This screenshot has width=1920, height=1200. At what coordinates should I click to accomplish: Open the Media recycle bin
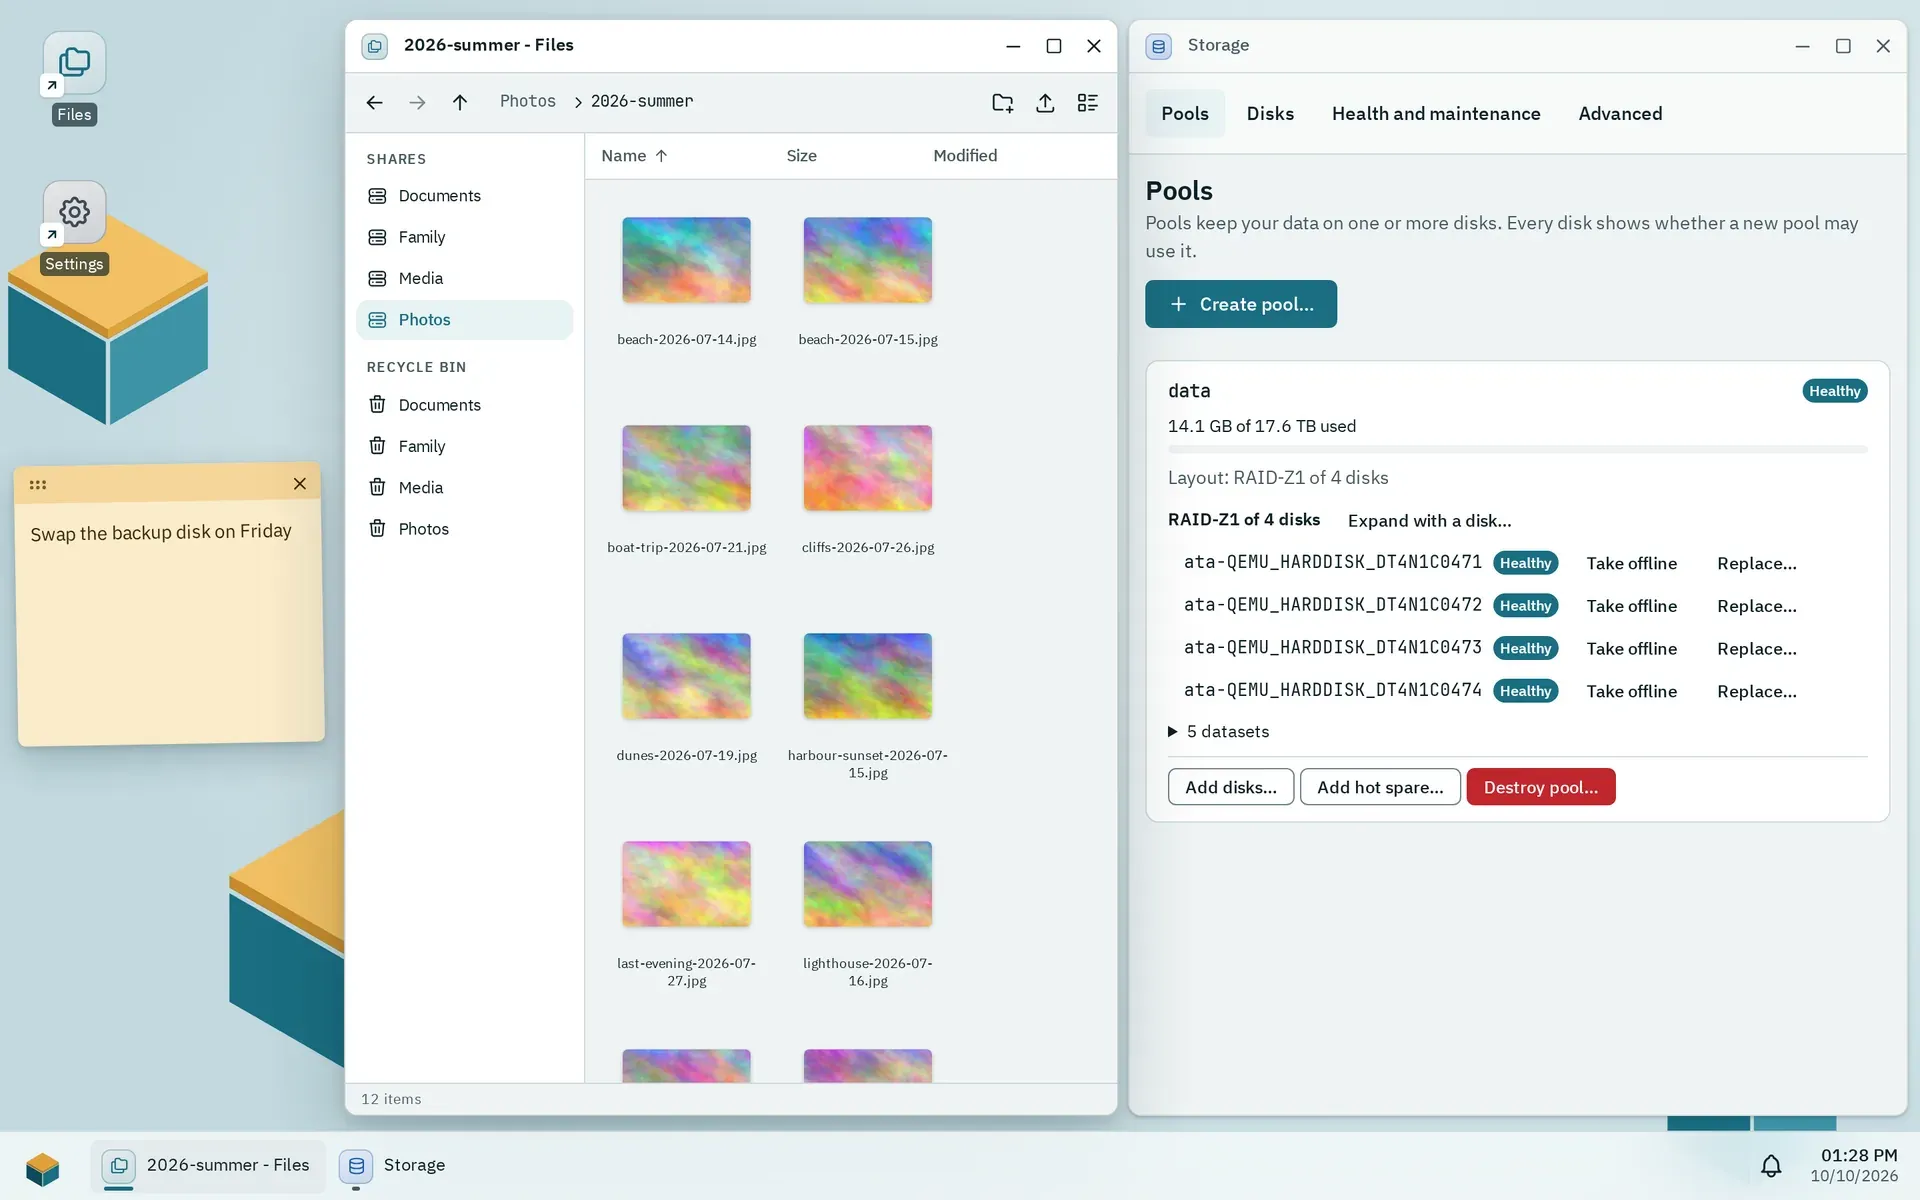pyautogui.click(x=464, y=487)
